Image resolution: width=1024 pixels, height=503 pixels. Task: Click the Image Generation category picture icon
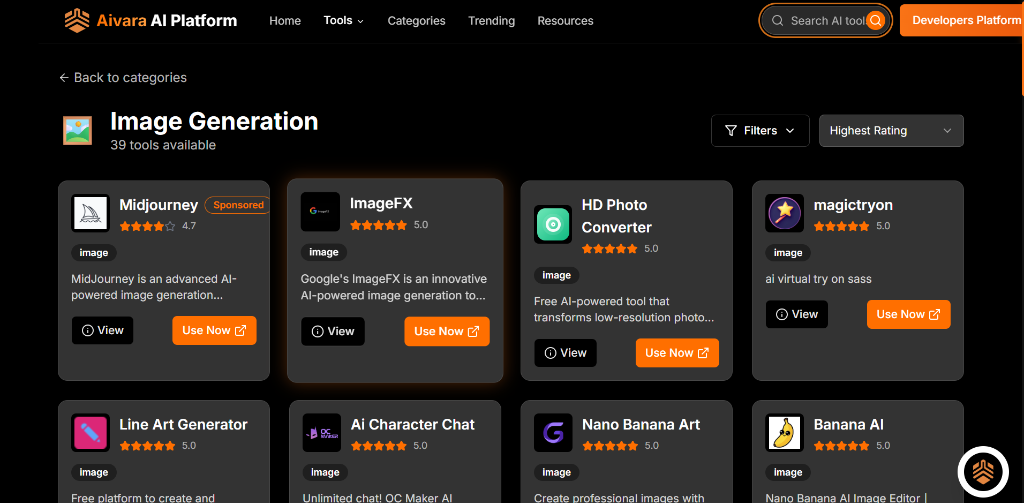click(x=77, y=130)
